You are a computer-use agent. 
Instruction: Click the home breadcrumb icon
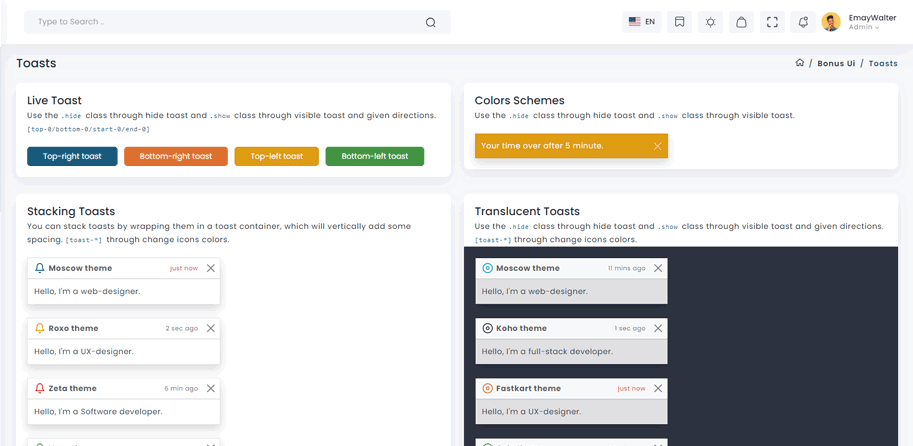799,63
